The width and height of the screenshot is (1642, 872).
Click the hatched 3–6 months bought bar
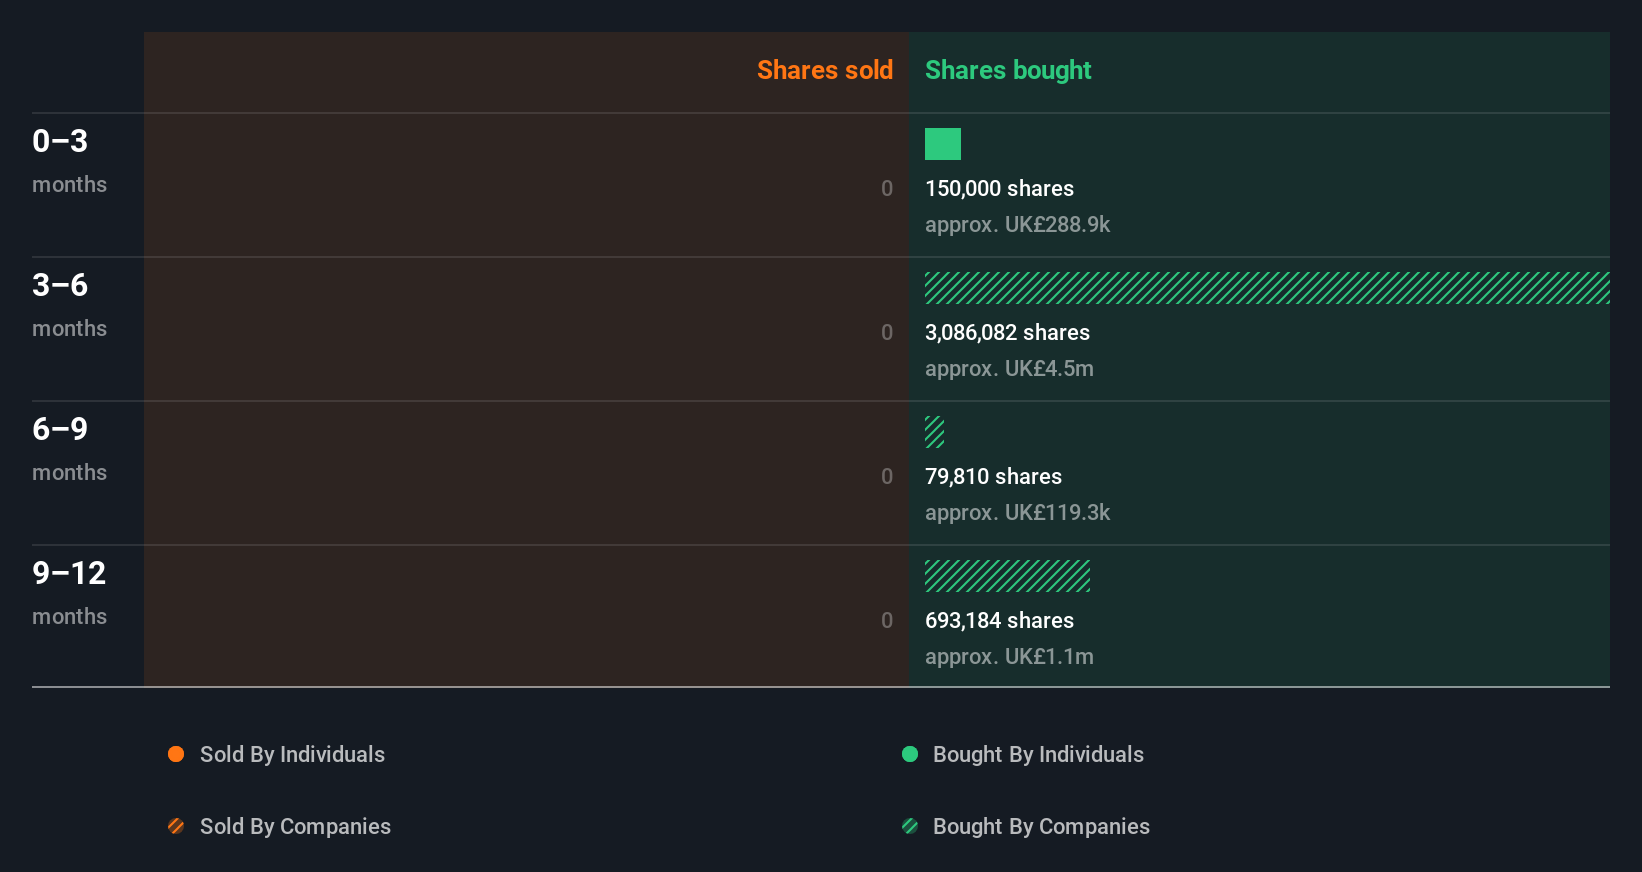1267,288
